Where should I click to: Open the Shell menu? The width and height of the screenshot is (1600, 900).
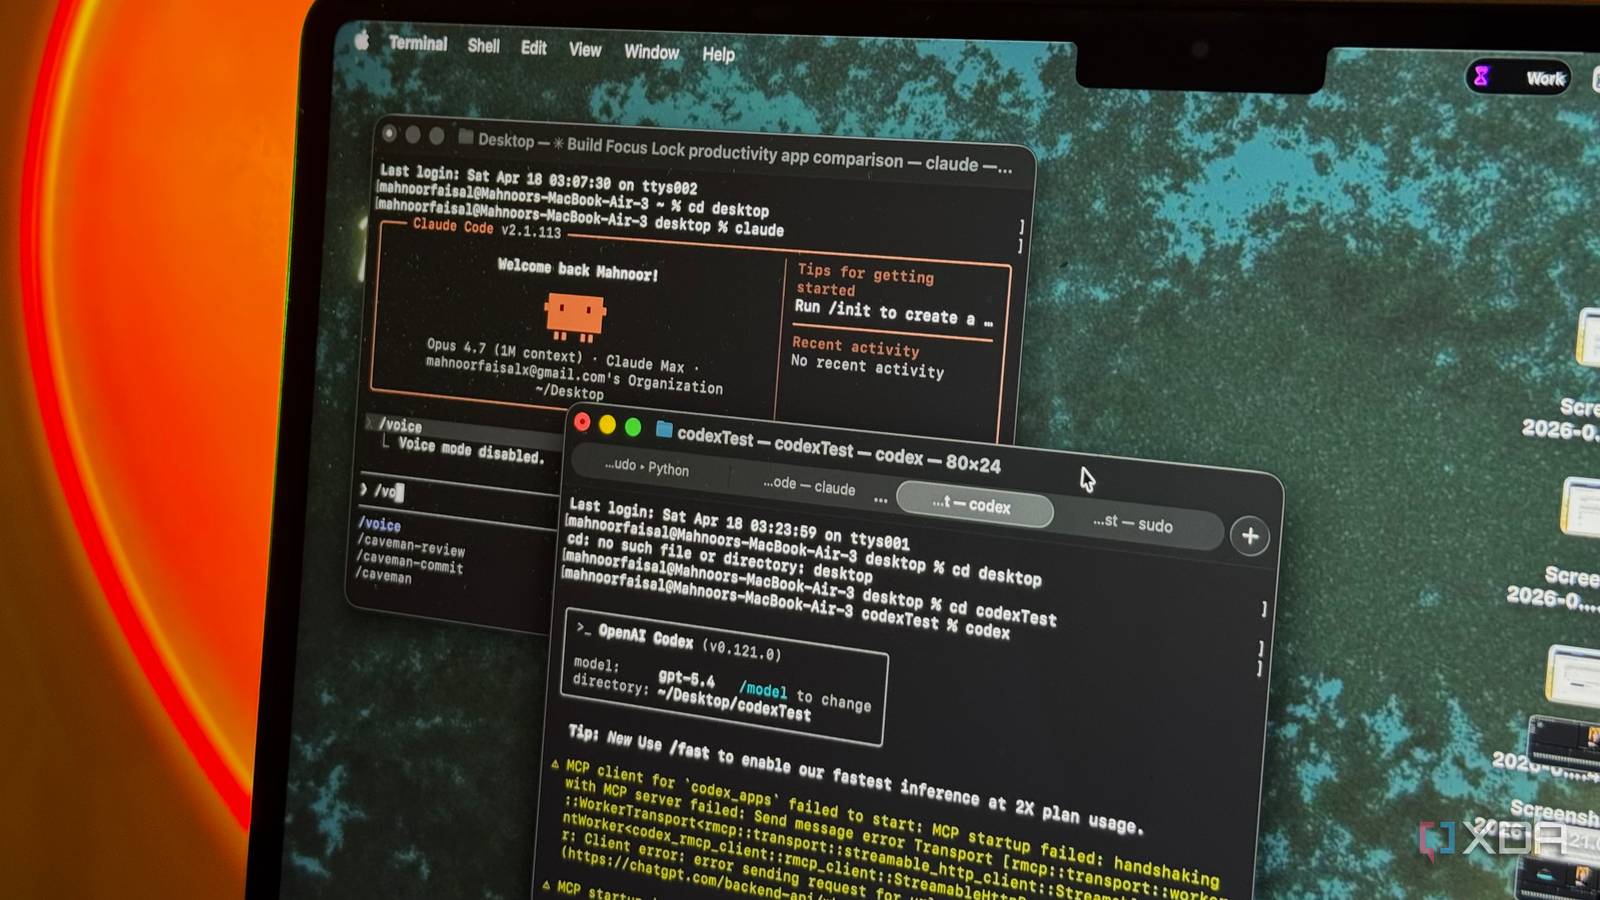tap(484, 46)
